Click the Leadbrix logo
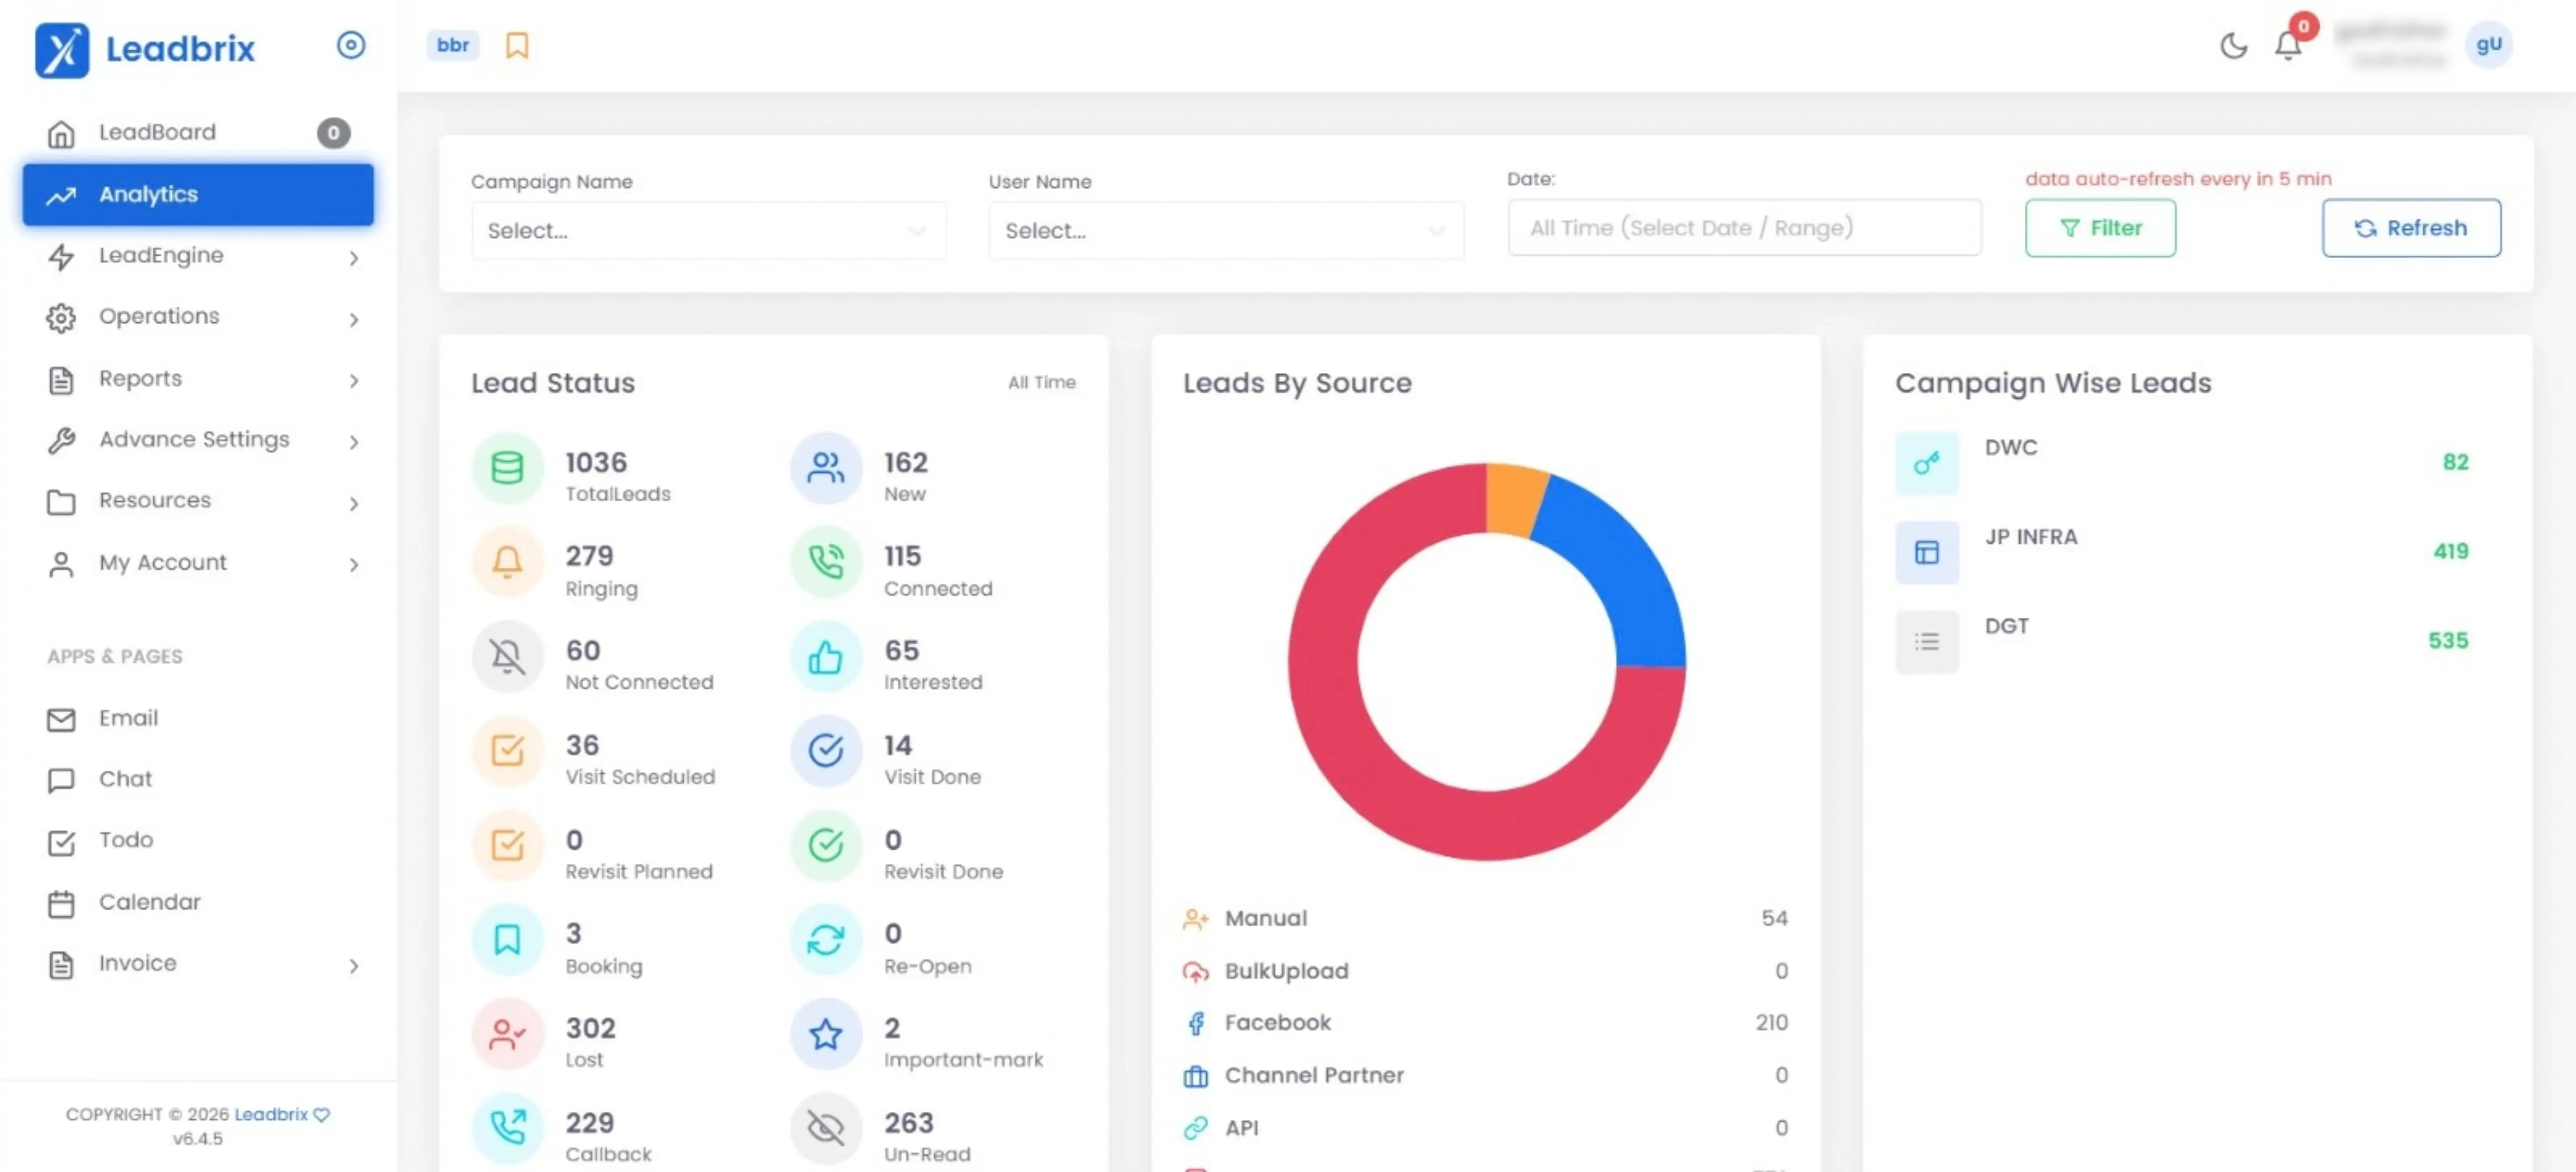Image resolution: width=2576 pixels, height=1172 pixels. point(145,49)
